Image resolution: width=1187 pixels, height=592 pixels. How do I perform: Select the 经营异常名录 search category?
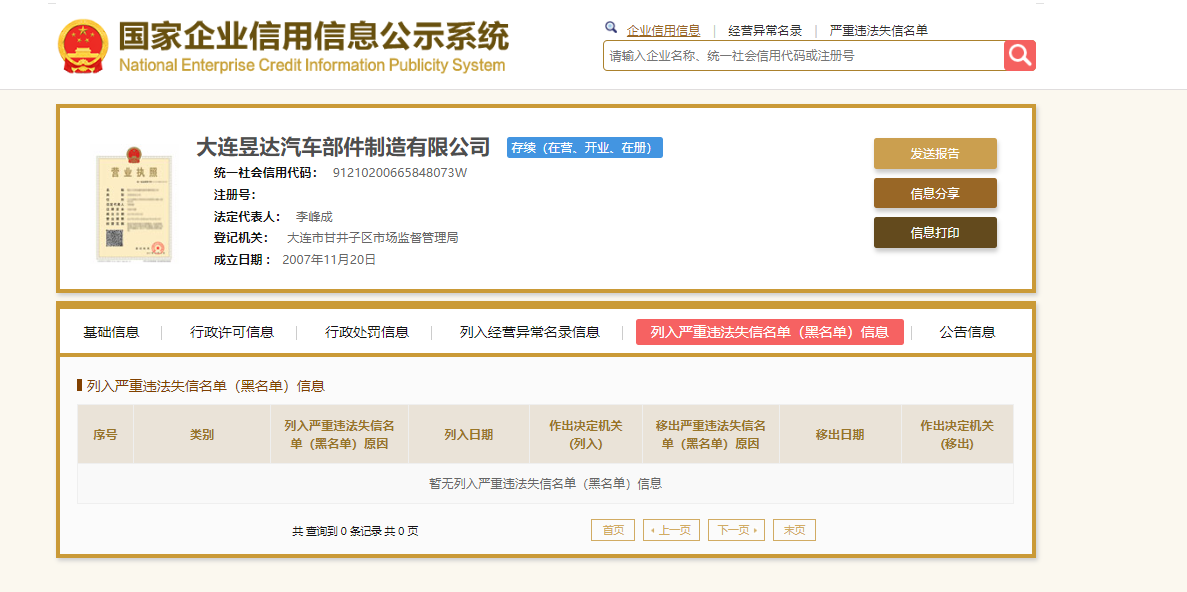point(765,31)
